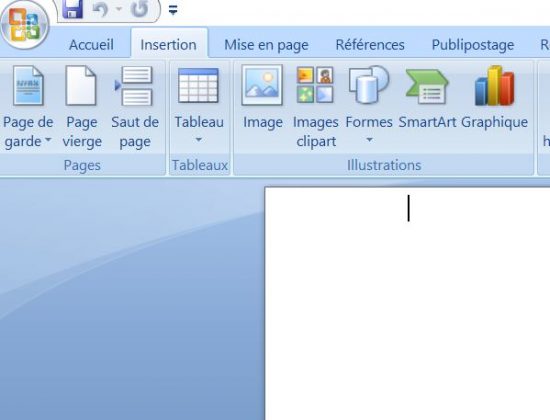
Task: Go to the Références tab
Action: [x=370, y=45]
